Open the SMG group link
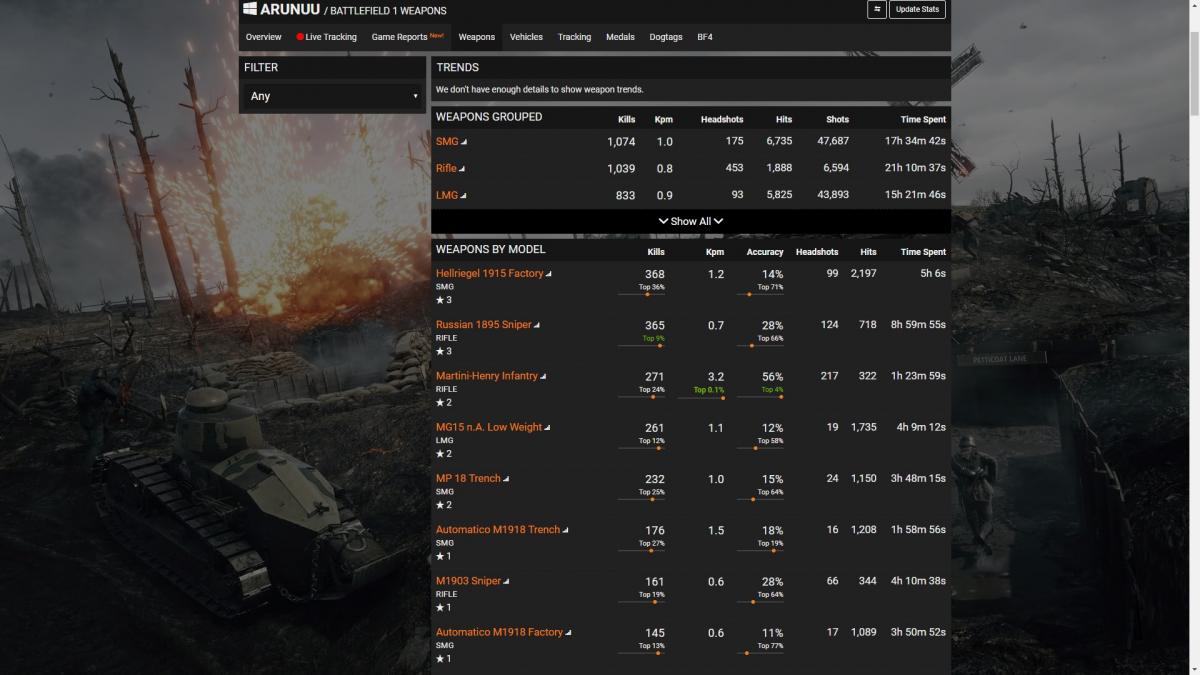This screenshot has width=1200, height=675. (447, 142)
